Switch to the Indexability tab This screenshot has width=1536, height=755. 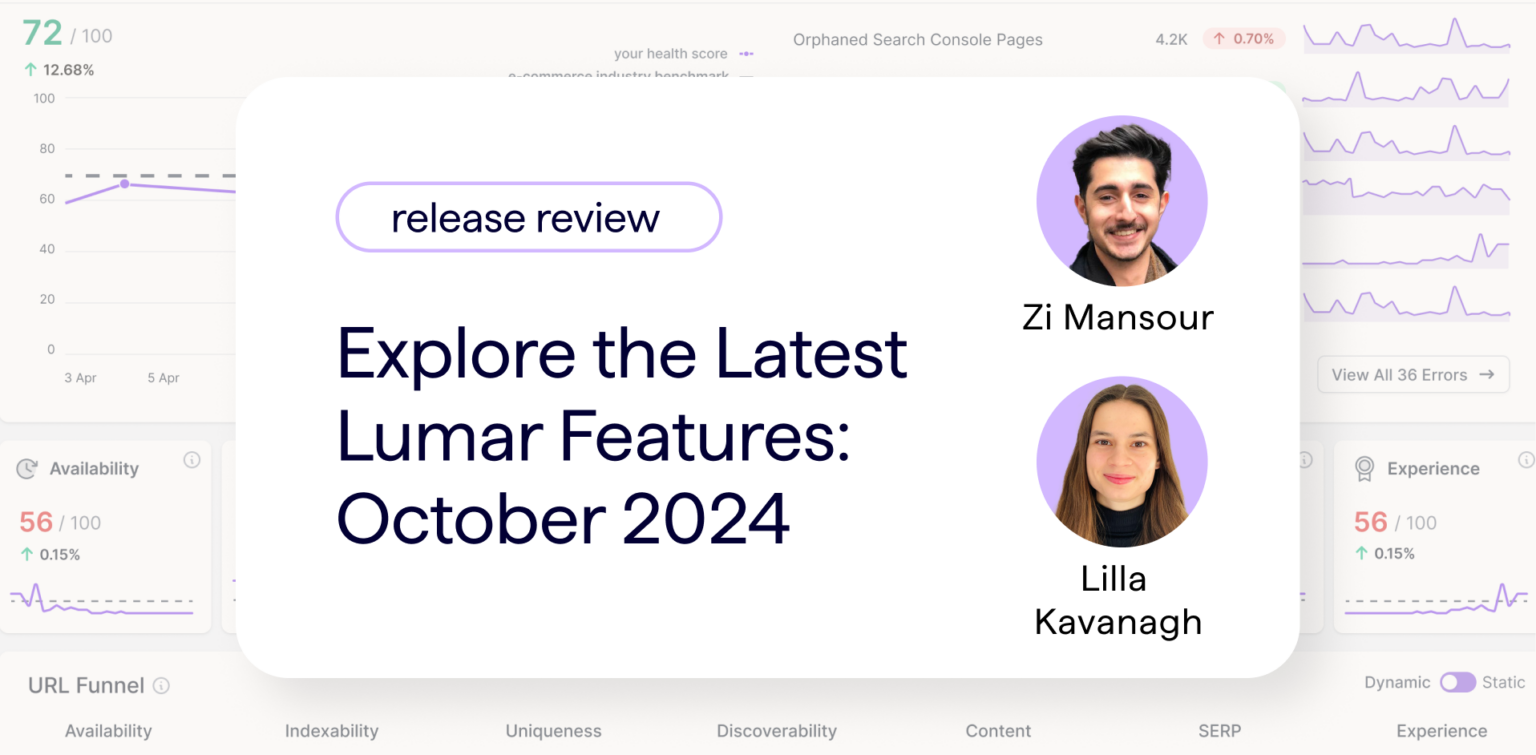(x=331, y=731)
